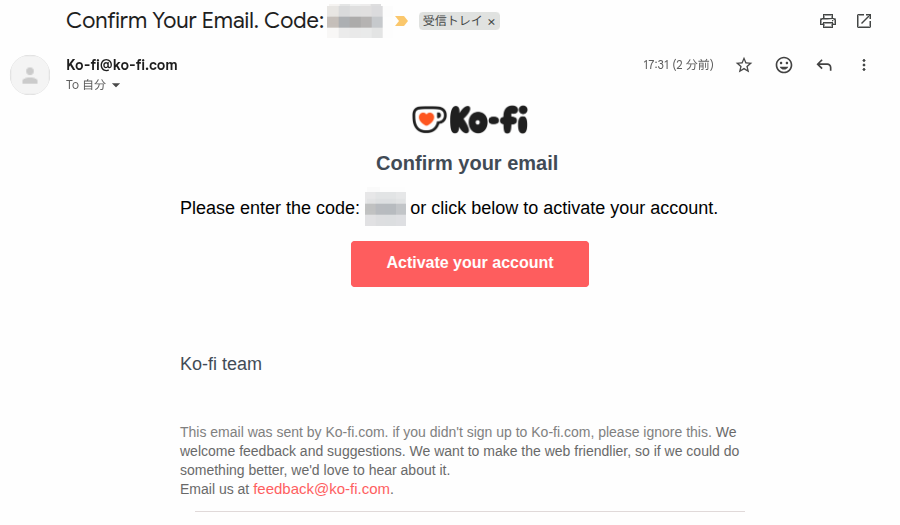Screen dimensions: 900x525
Task: Add an emoji reaction to the message
Action: [x=784, y=65]
